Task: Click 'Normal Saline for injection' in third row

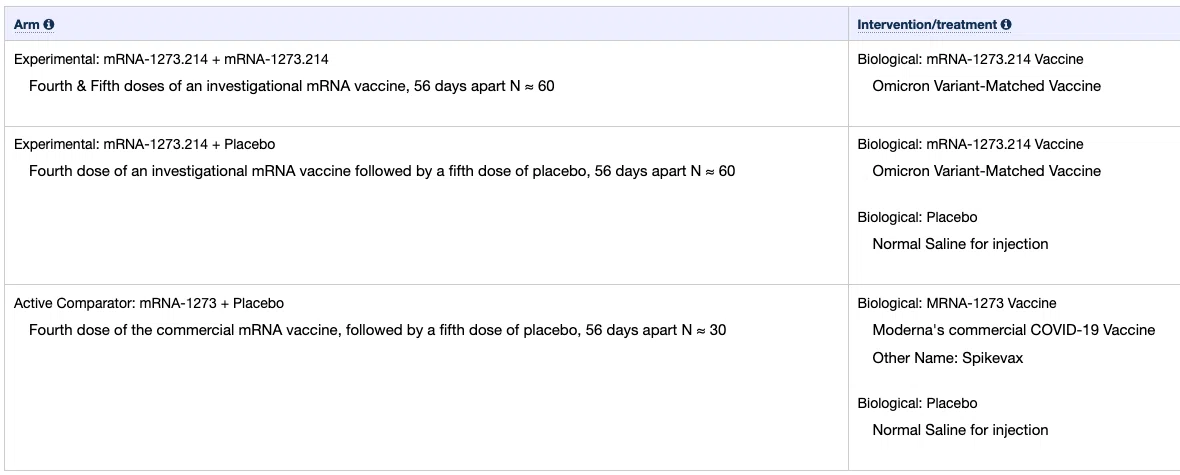Action: click(x=960, y=430)
